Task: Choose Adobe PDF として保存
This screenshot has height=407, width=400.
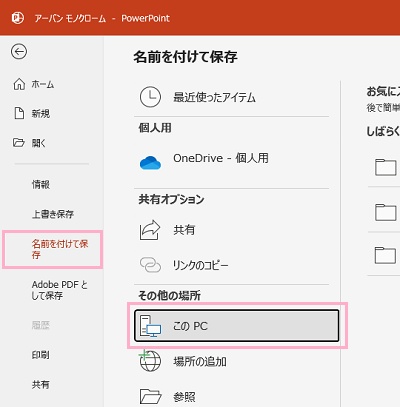Action: coord(60,290)
